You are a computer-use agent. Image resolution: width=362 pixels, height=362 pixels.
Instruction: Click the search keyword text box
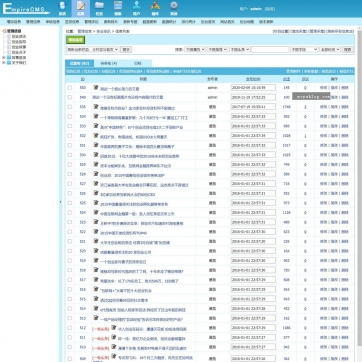coord(270,49)
